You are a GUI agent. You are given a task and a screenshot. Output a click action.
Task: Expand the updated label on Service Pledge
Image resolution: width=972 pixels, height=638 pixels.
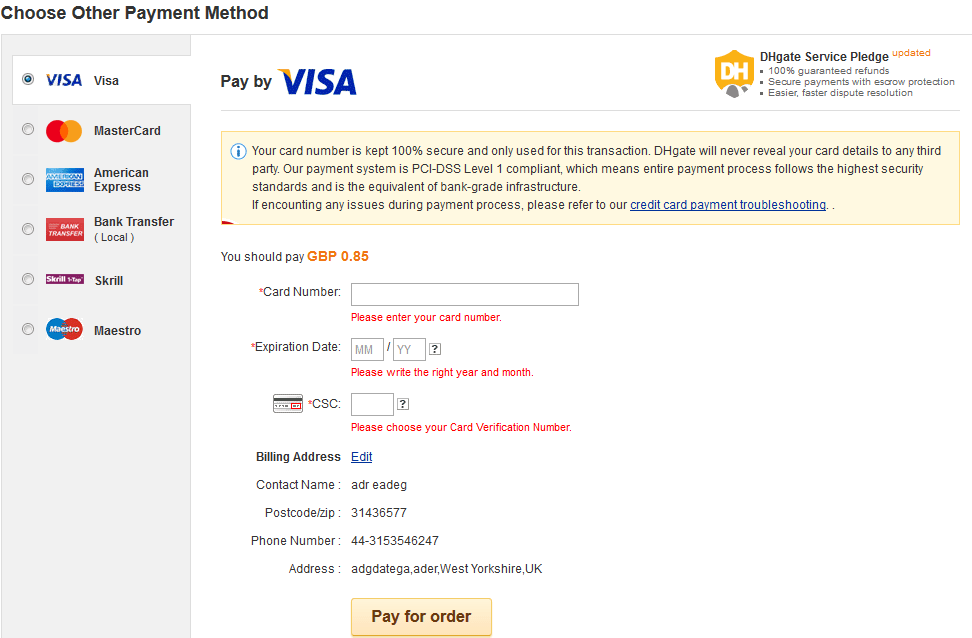click(x=913, y=53)
